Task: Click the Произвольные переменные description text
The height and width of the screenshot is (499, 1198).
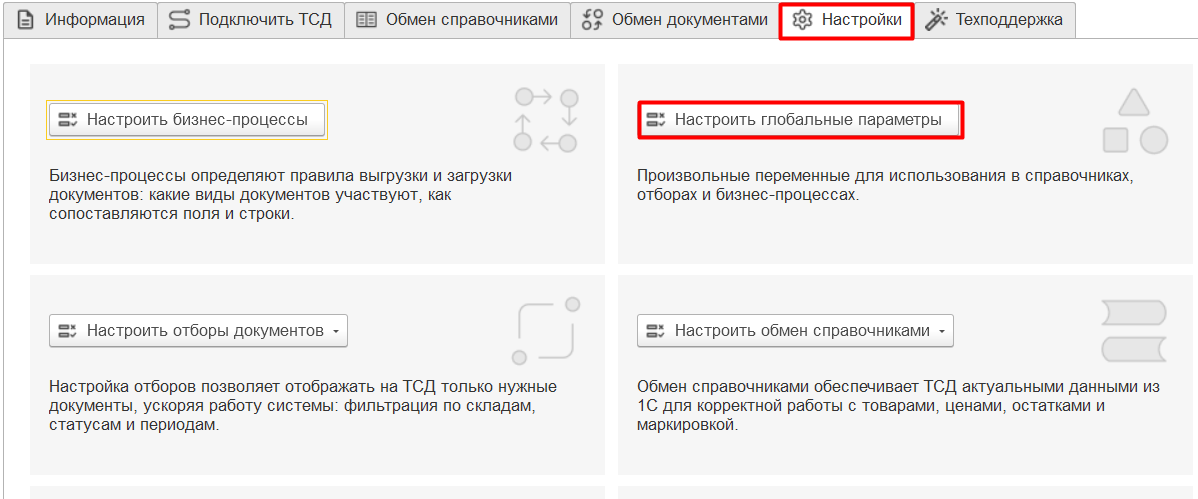Action: point(885,185)
